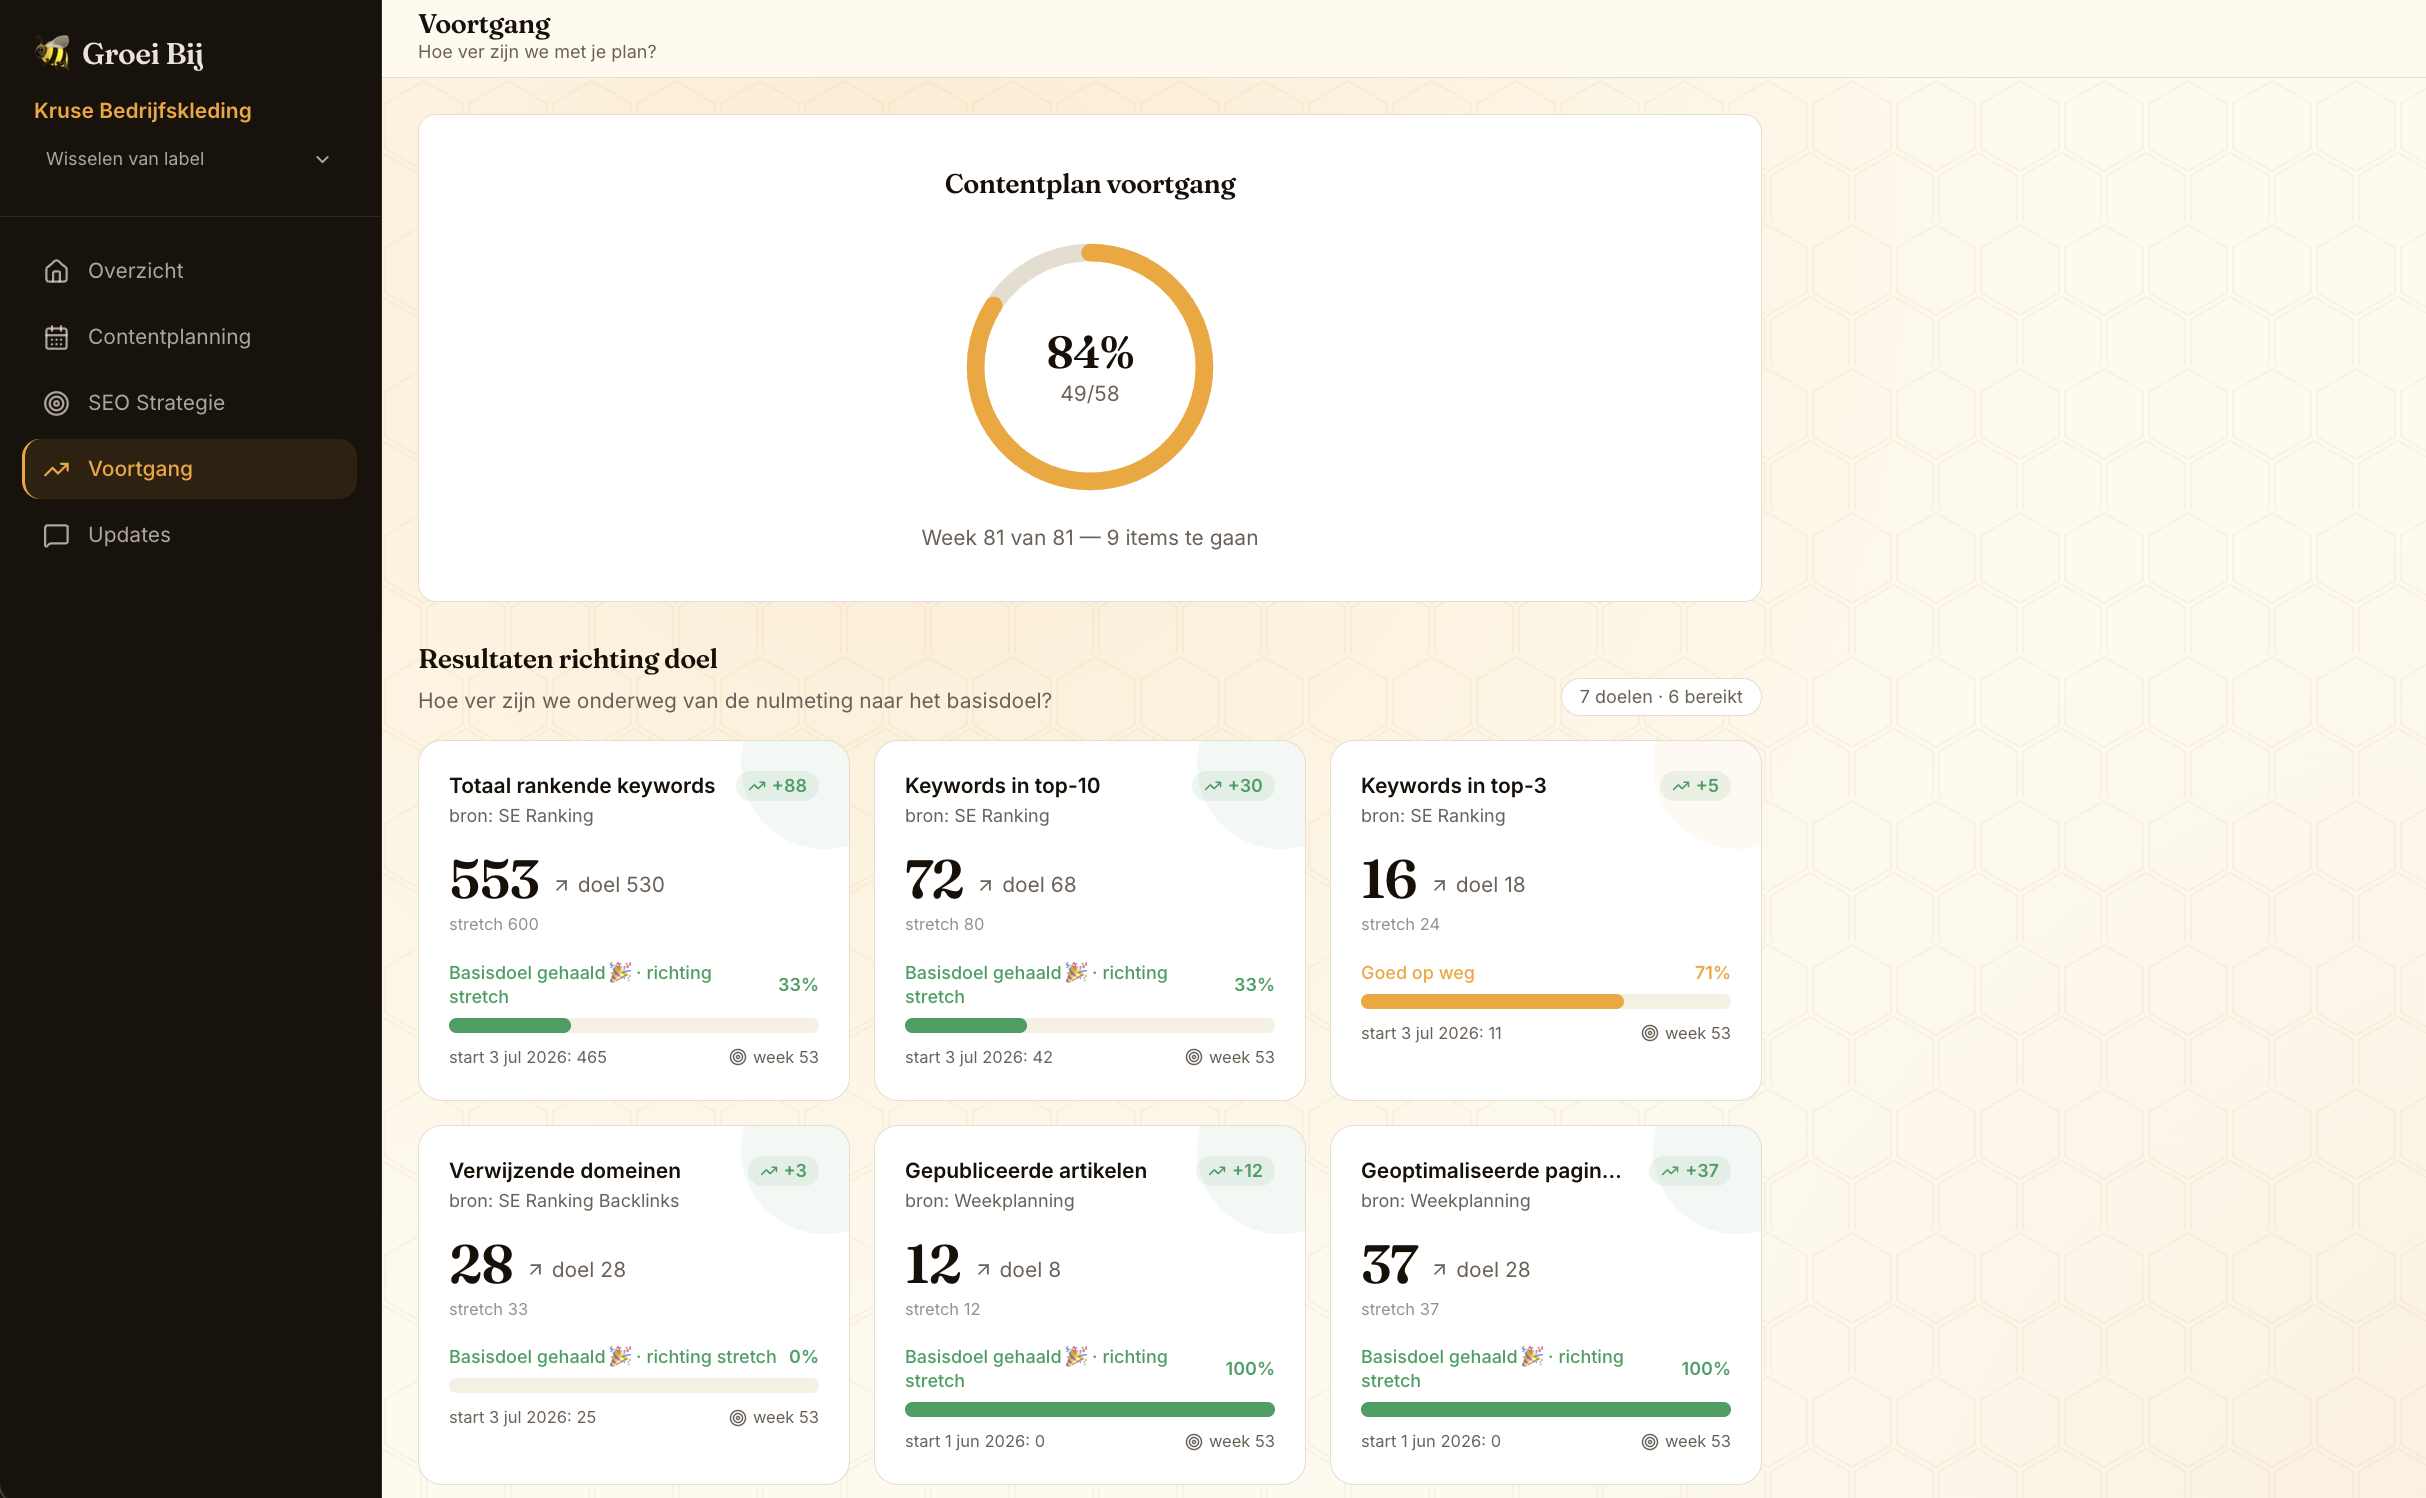Image resolution: width=2426 pixels, height=1498 pixels.
Task: Click 'Week 81 van 81 — 9 items te gaan'
Action: coord(1090,538)
